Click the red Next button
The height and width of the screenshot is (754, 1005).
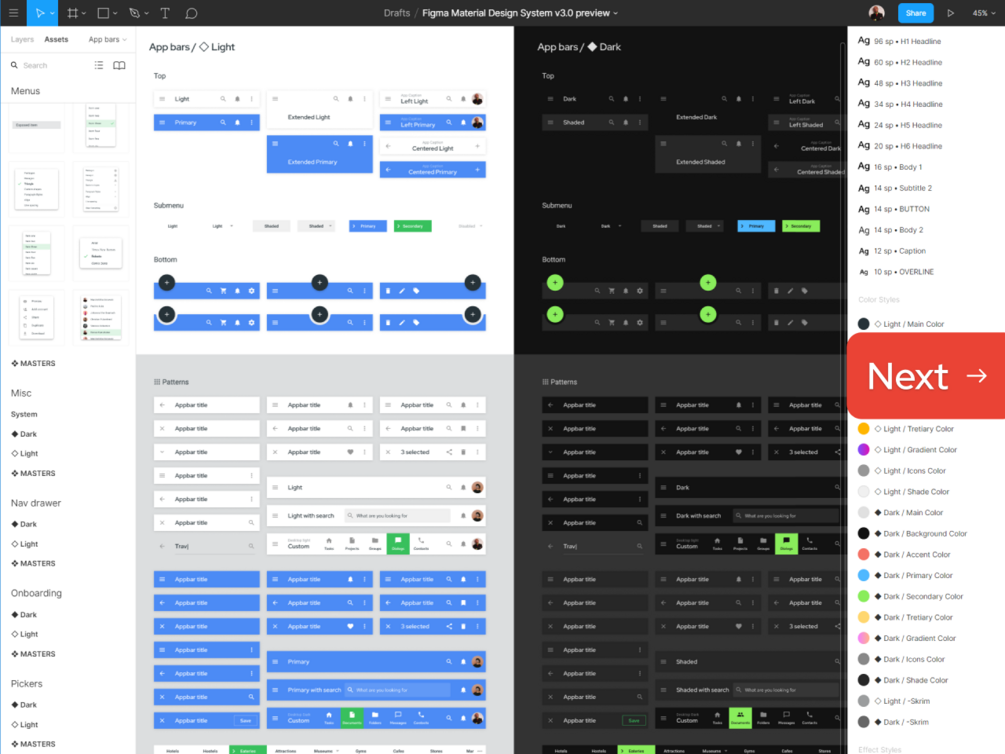click(x=927, y=376)
